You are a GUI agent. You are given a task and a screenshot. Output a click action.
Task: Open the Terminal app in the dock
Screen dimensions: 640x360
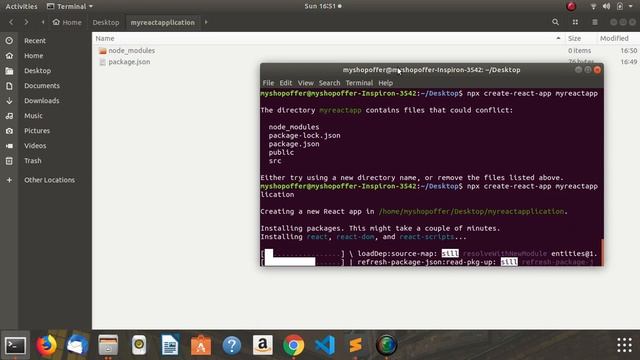[x=15, y=346]
